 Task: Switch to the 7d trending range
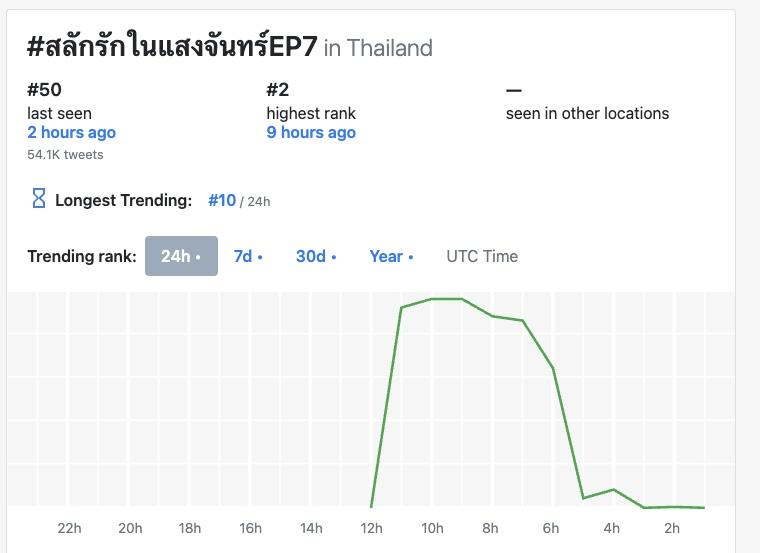(x=248, y=256)
